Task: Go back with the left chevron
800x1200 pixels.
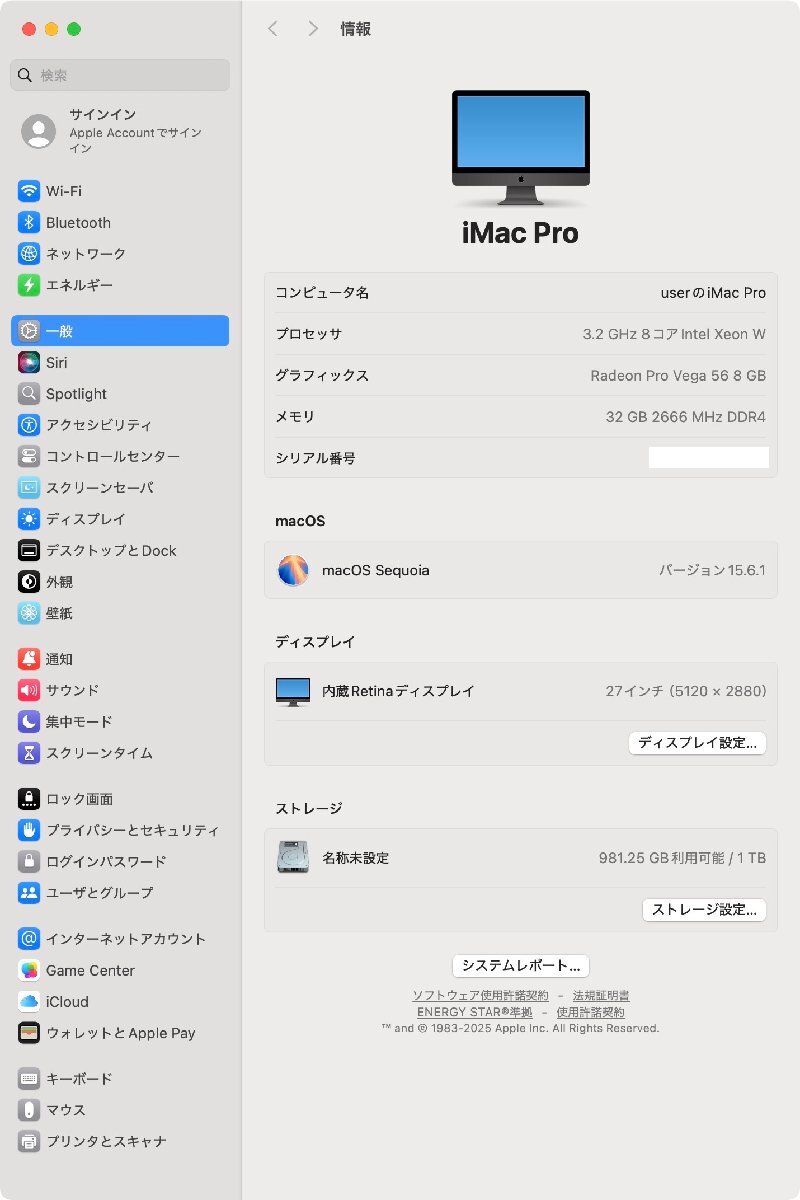Action: coord(272,29)
